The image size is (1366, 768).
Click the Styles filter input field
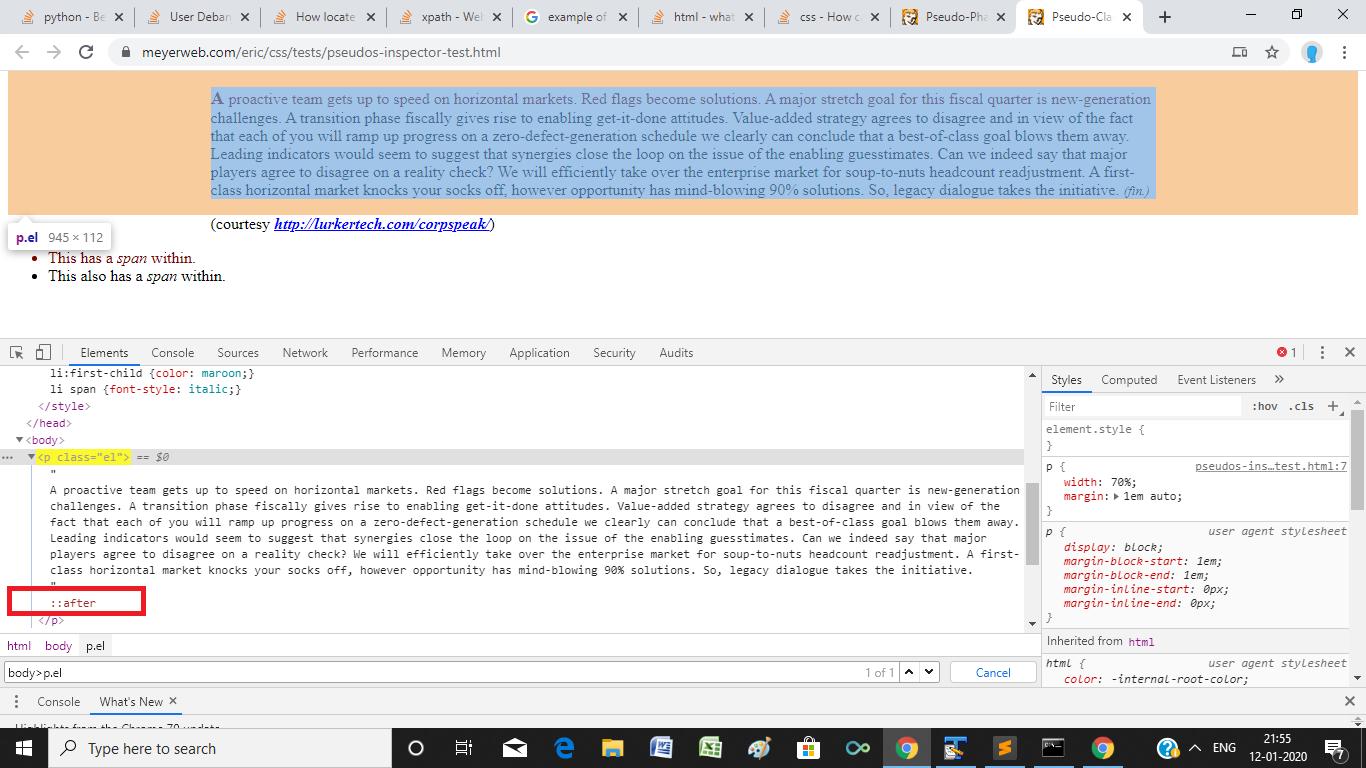point(1140,406)
